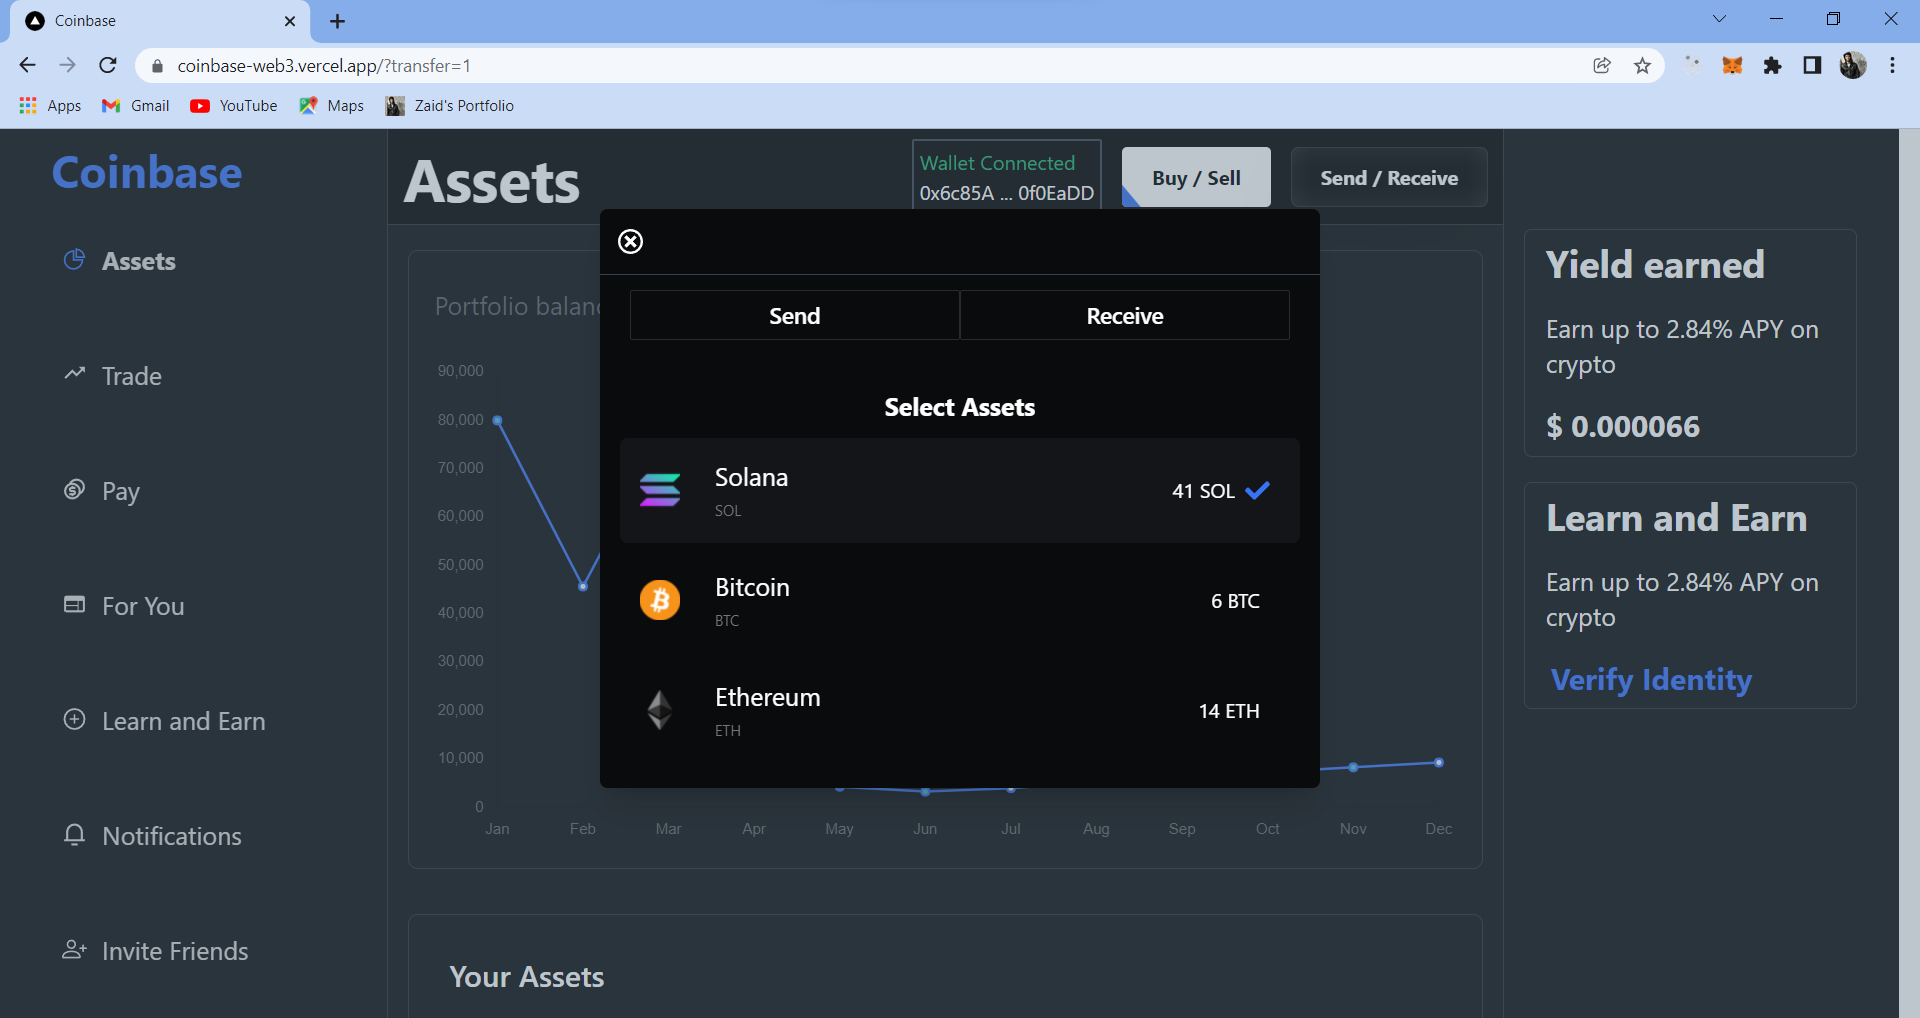Viewport: 1920px width, 1018px height.
Task: Open the browser Extensions puzzle icon
Action: point(1772,66)
